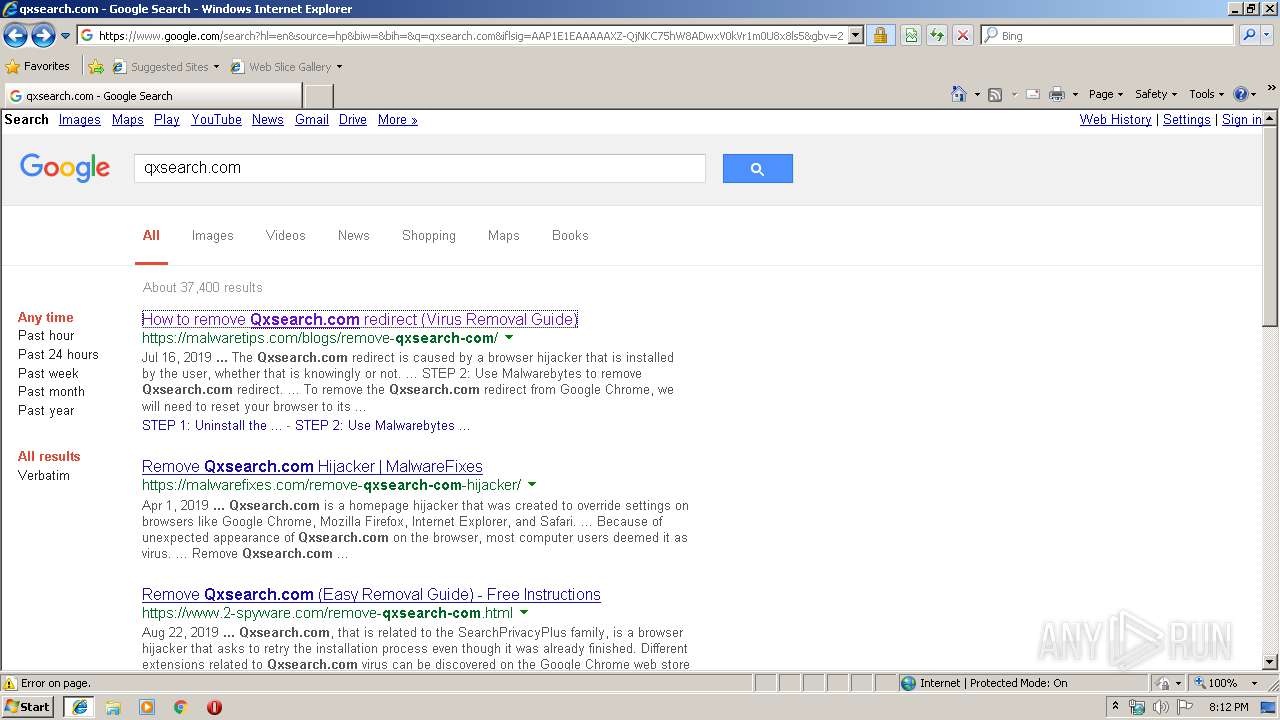Open the Print options dropdown arrow
1280x720 pixels.
coord(1075,95)
